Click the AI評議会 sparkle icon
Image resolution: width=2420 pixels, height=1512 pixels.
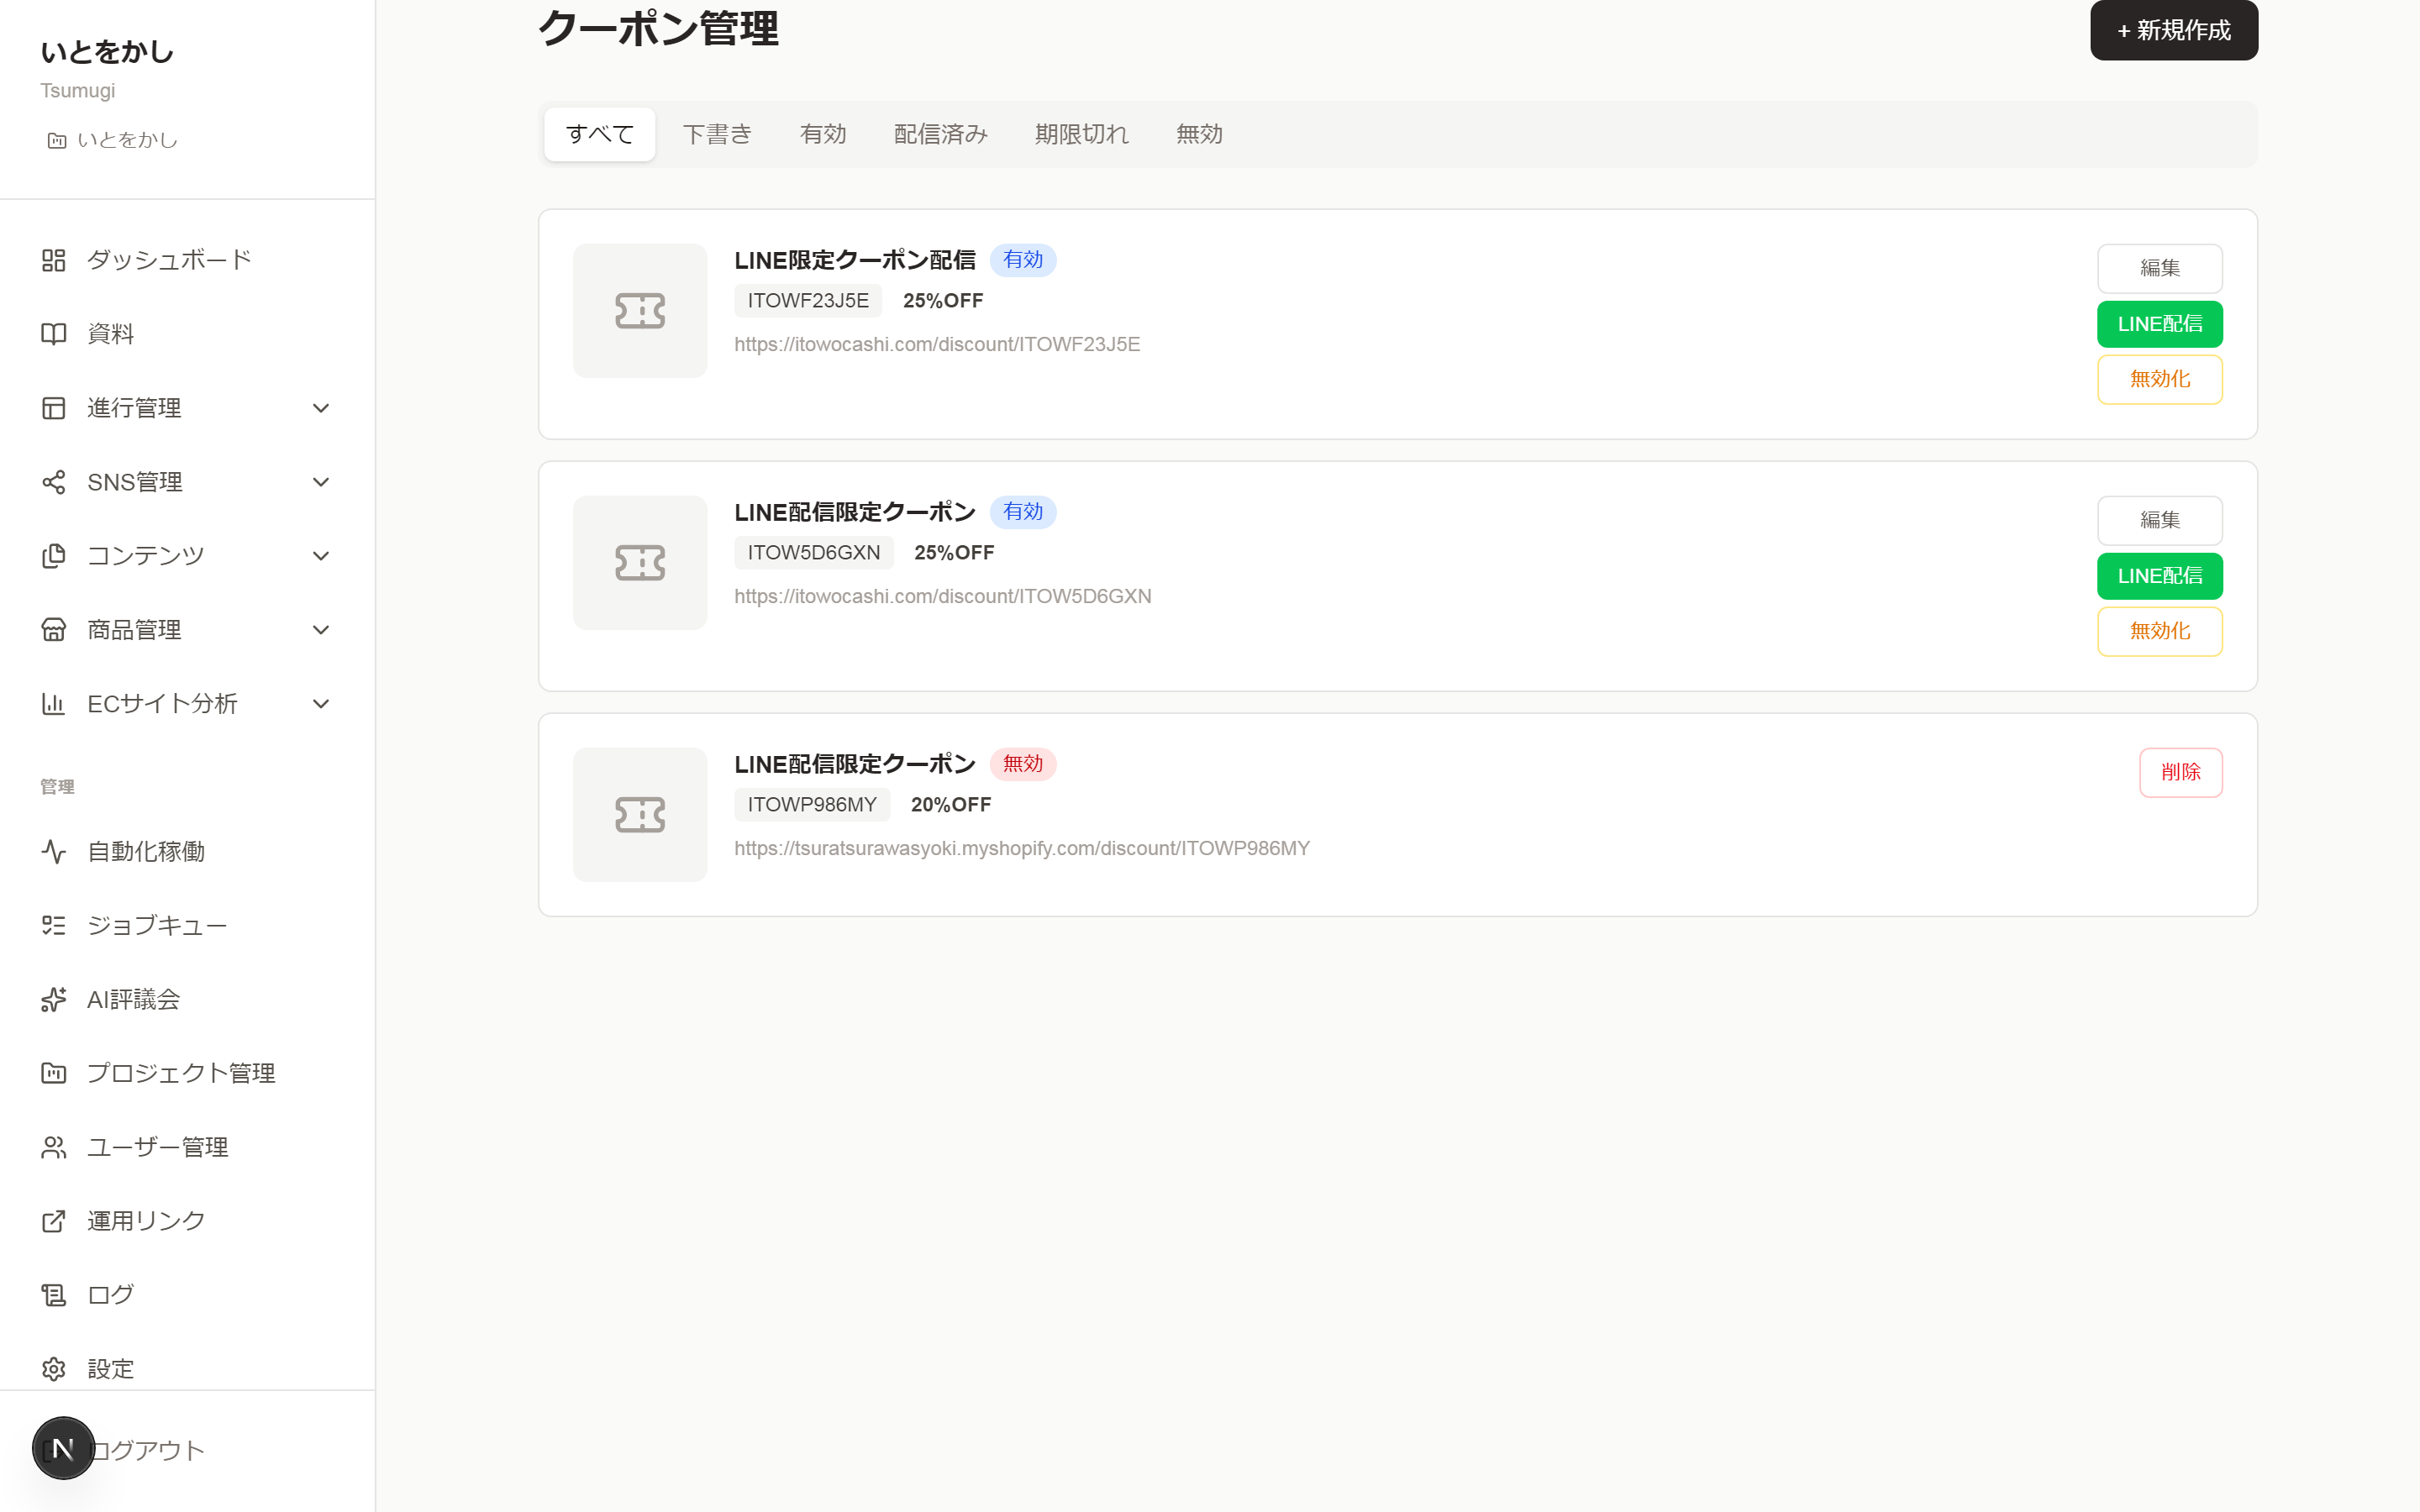[x=53, y=1000]
